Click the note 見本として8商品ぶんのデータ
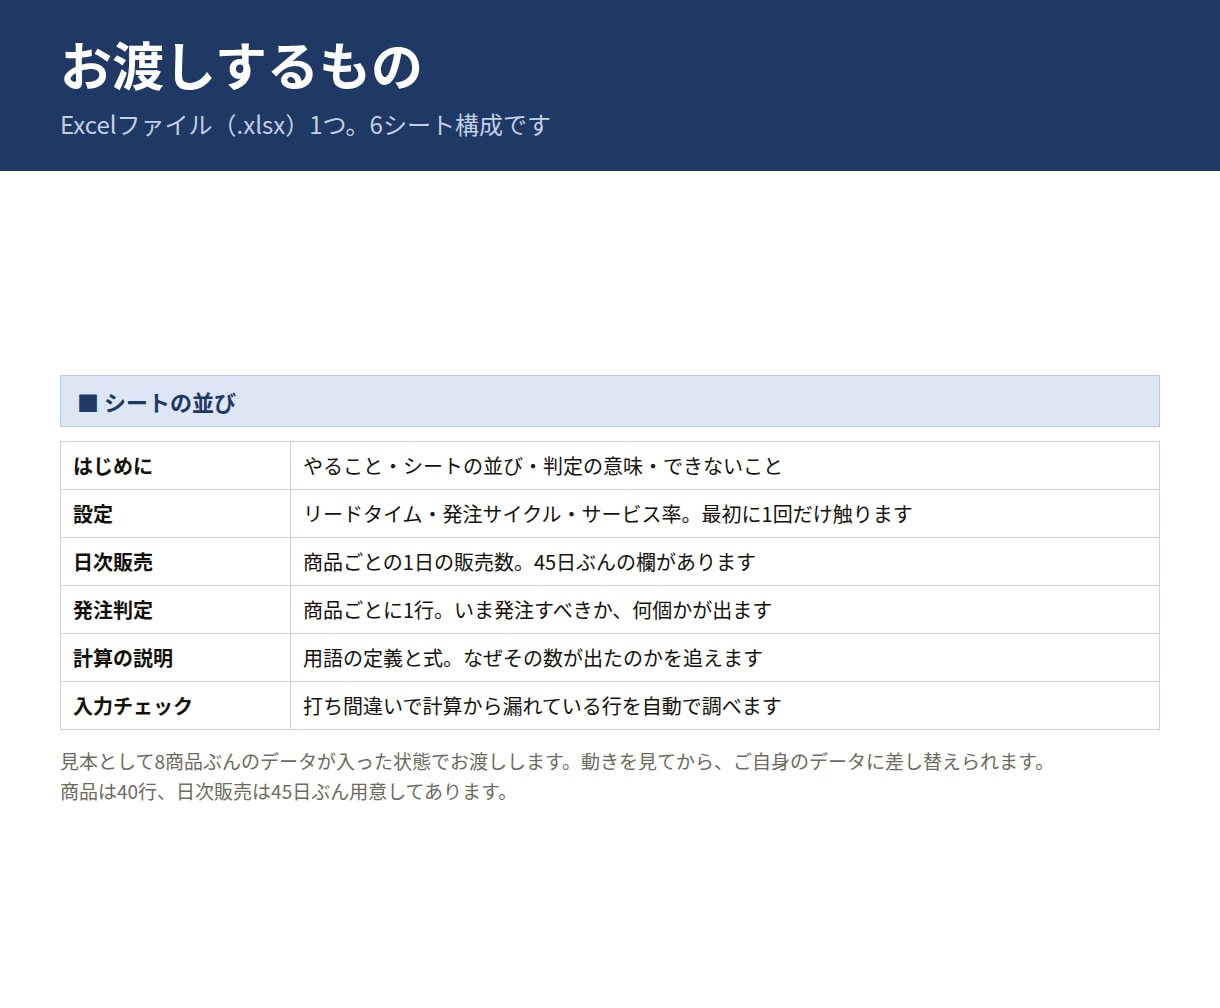Screen dimensions: 1220x1008 [553, 762]
